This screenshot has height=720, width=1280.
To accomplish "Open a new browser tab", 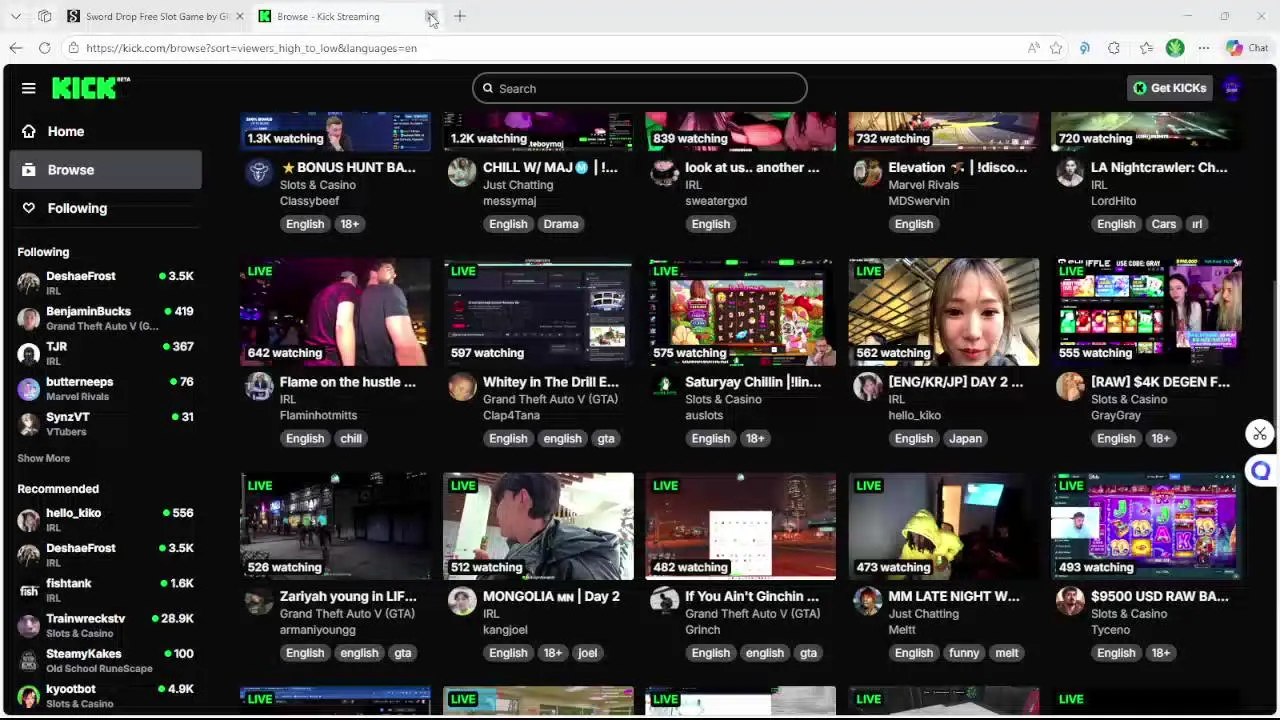I will (x=460, y=16).
